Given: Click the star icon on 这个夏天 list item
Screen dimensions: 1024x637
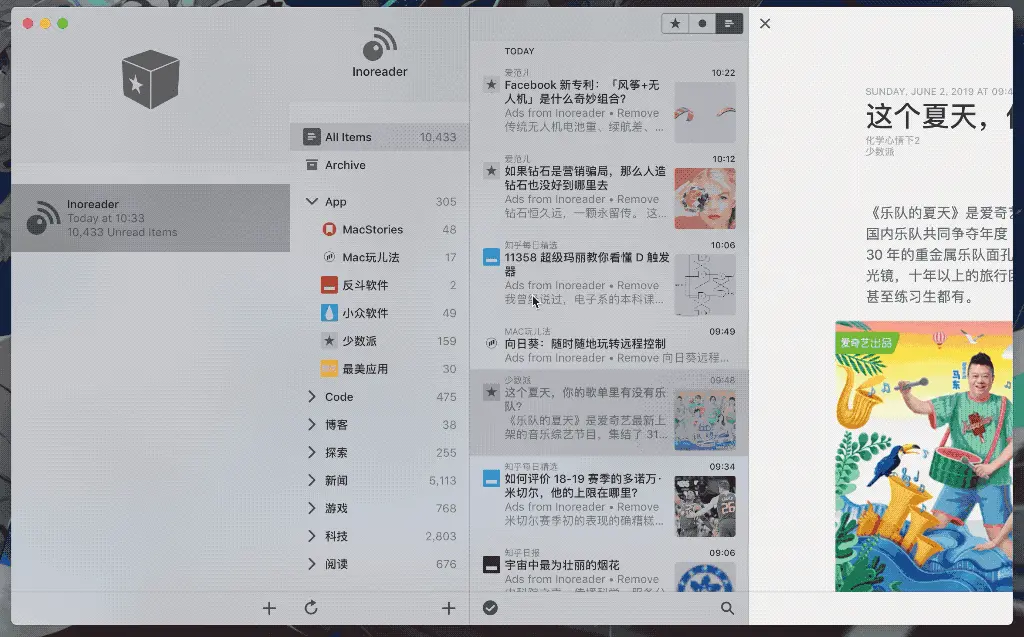Looking at the screenshot, I should click(x=491, y=392).
